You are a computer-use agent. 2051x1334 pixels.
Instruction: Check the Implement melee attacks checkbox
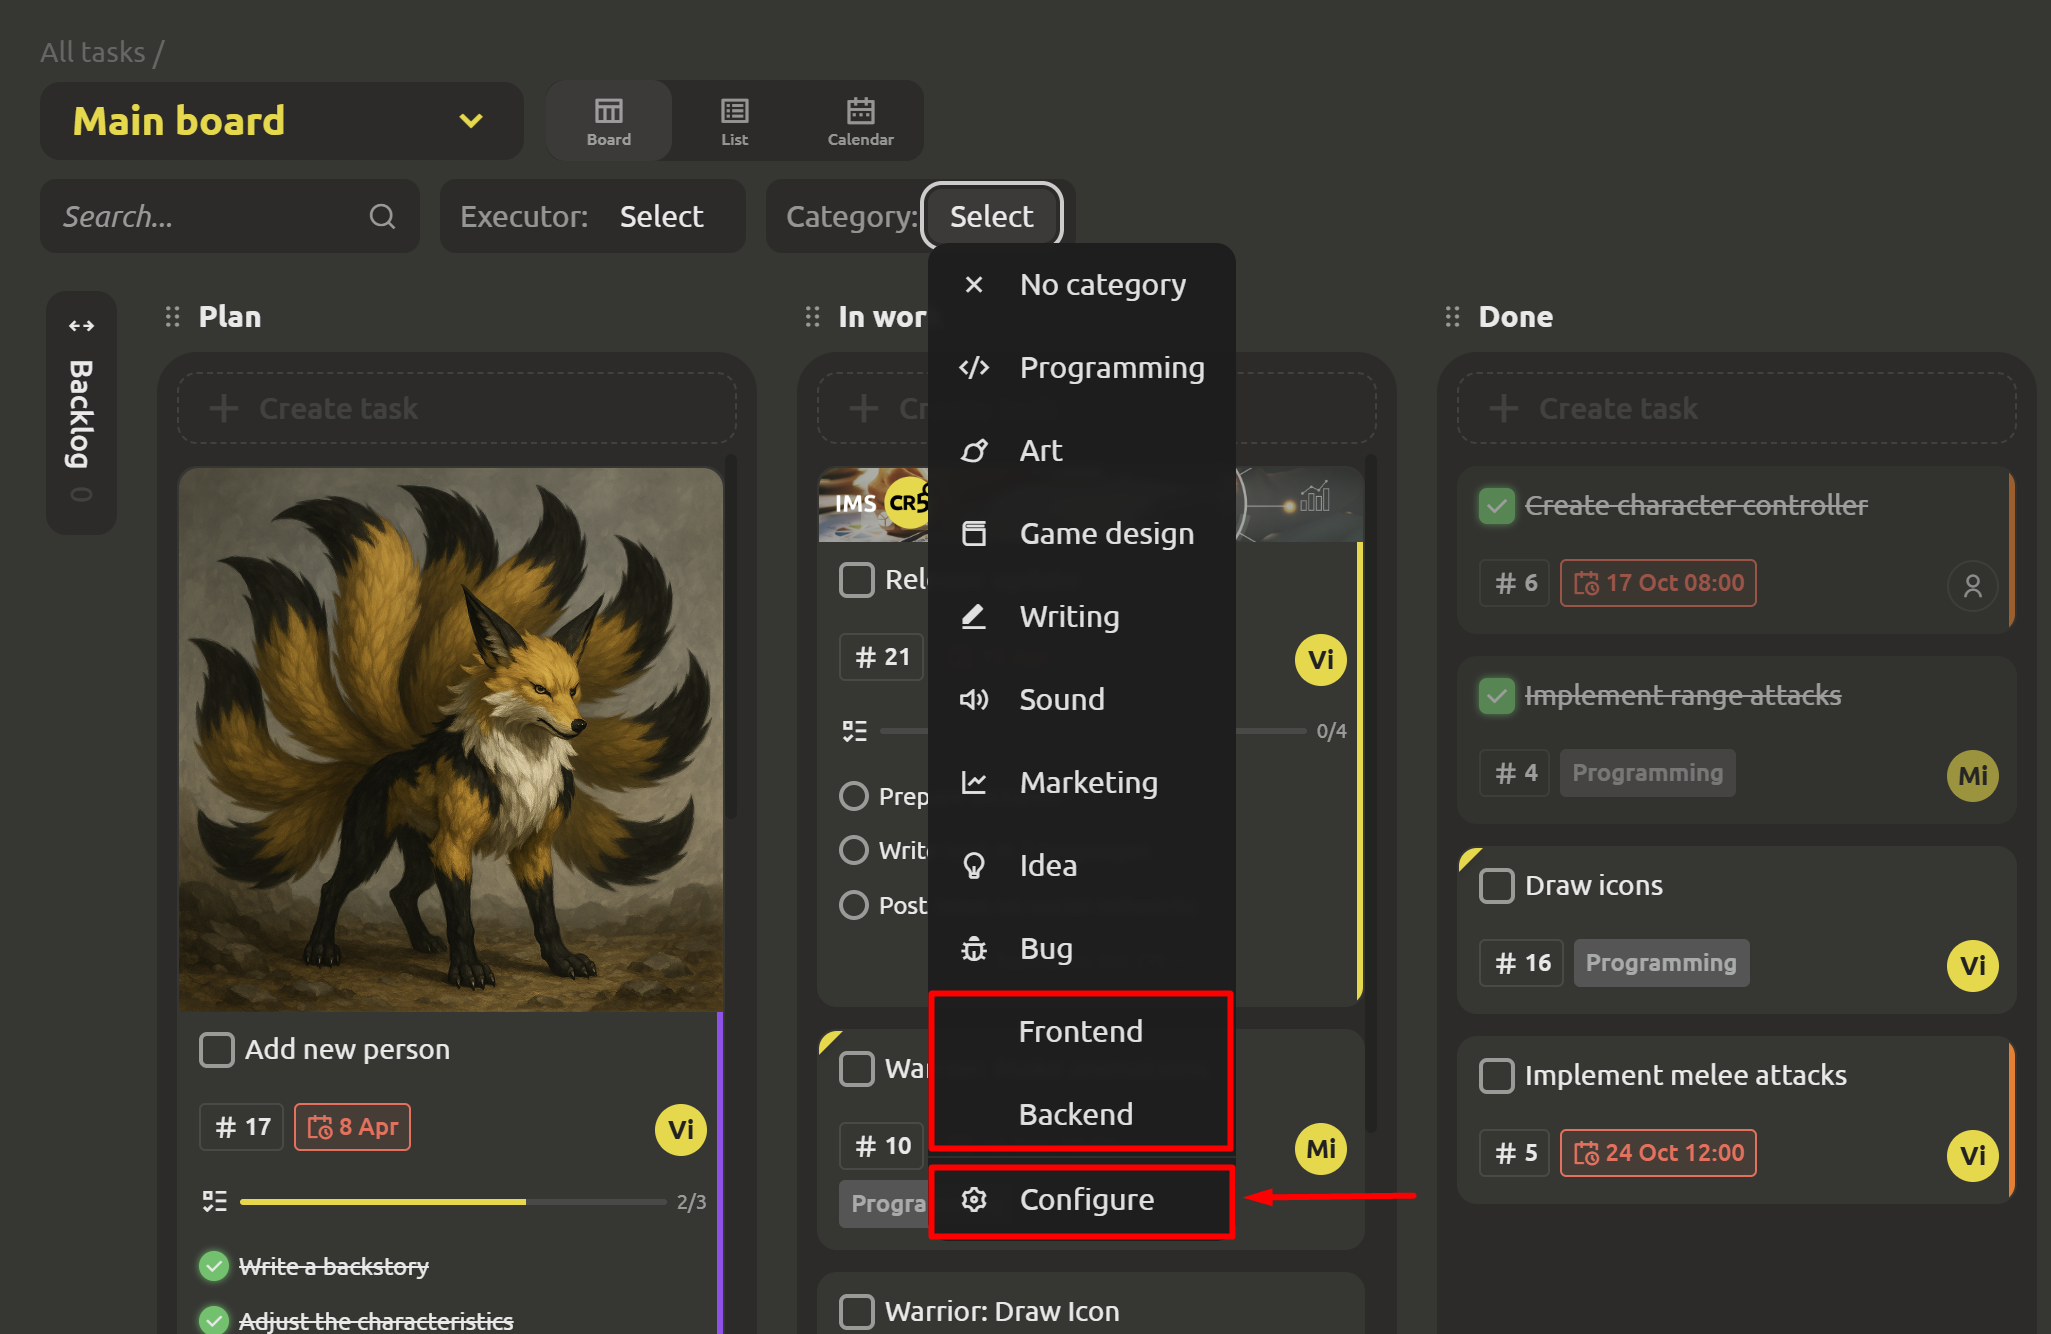[x=1497, y=1076]
